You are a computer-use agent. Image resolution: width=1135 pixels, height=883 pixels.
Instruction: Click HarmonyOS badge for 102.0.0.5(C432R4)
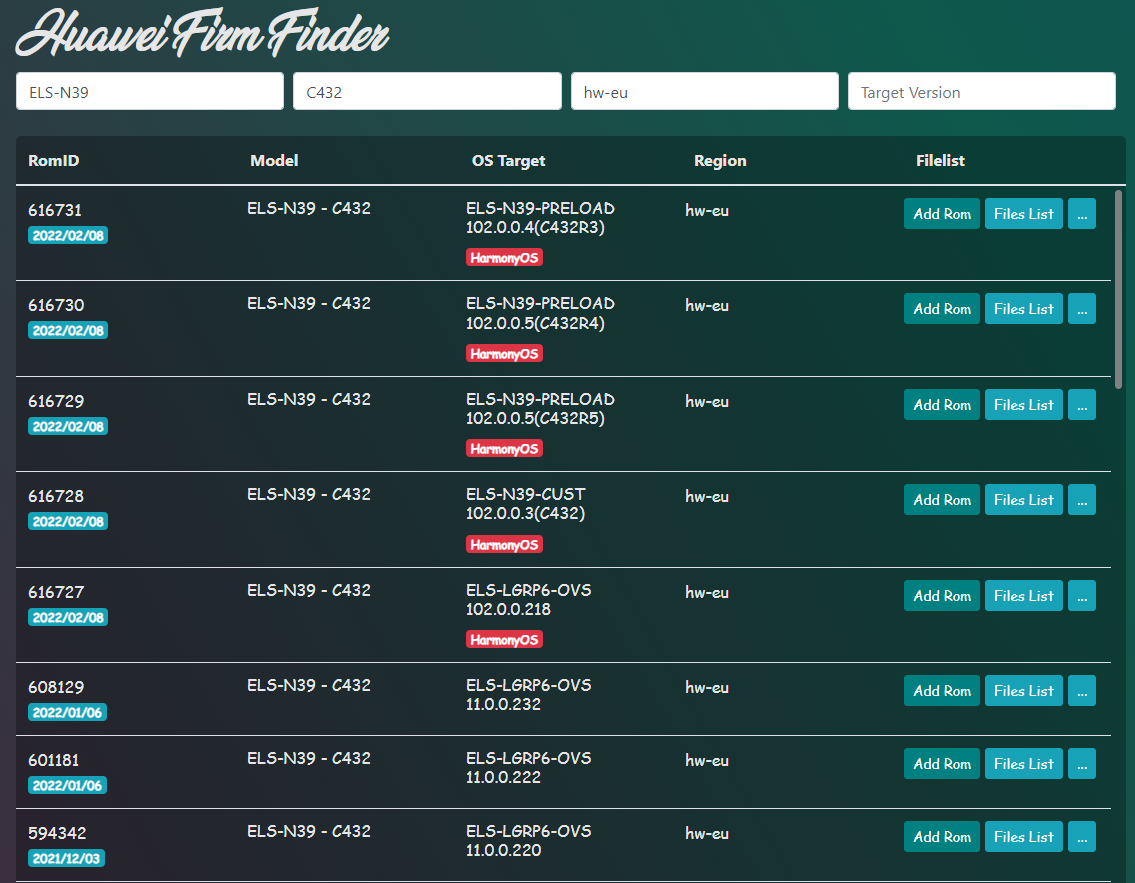(505, 353)
